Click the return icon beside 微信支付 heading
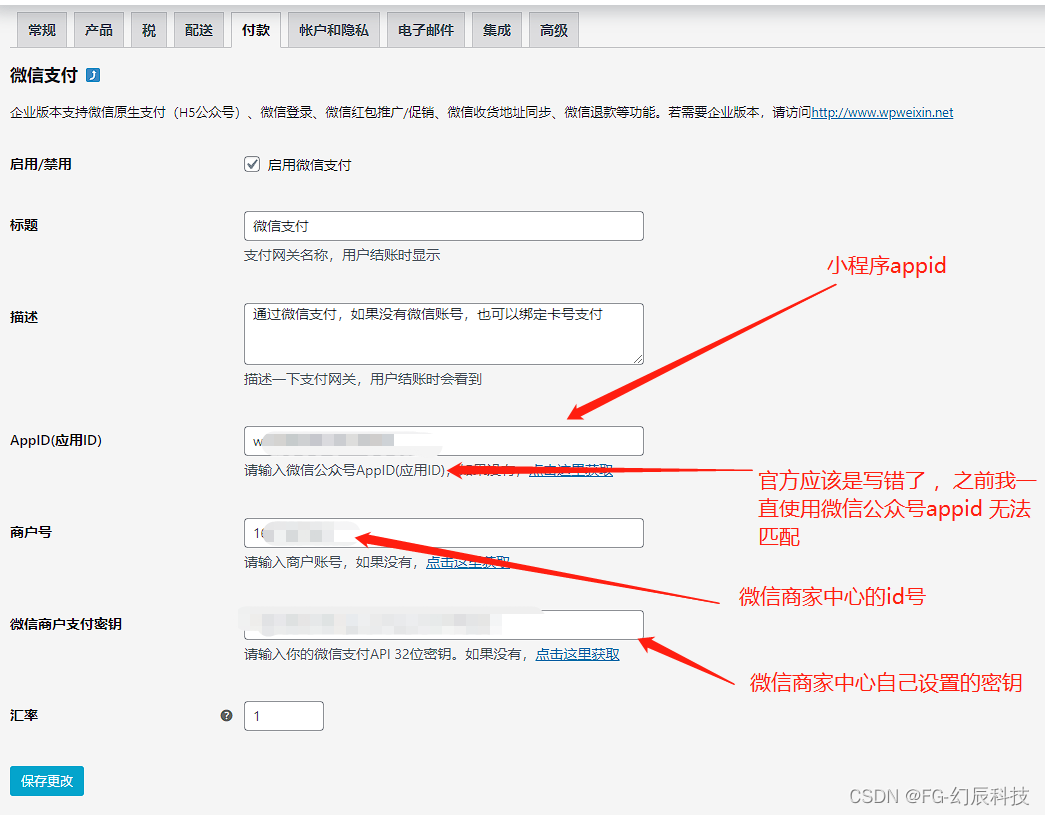1045x815 pixels. pyautogui.click(x=93, y=75)
